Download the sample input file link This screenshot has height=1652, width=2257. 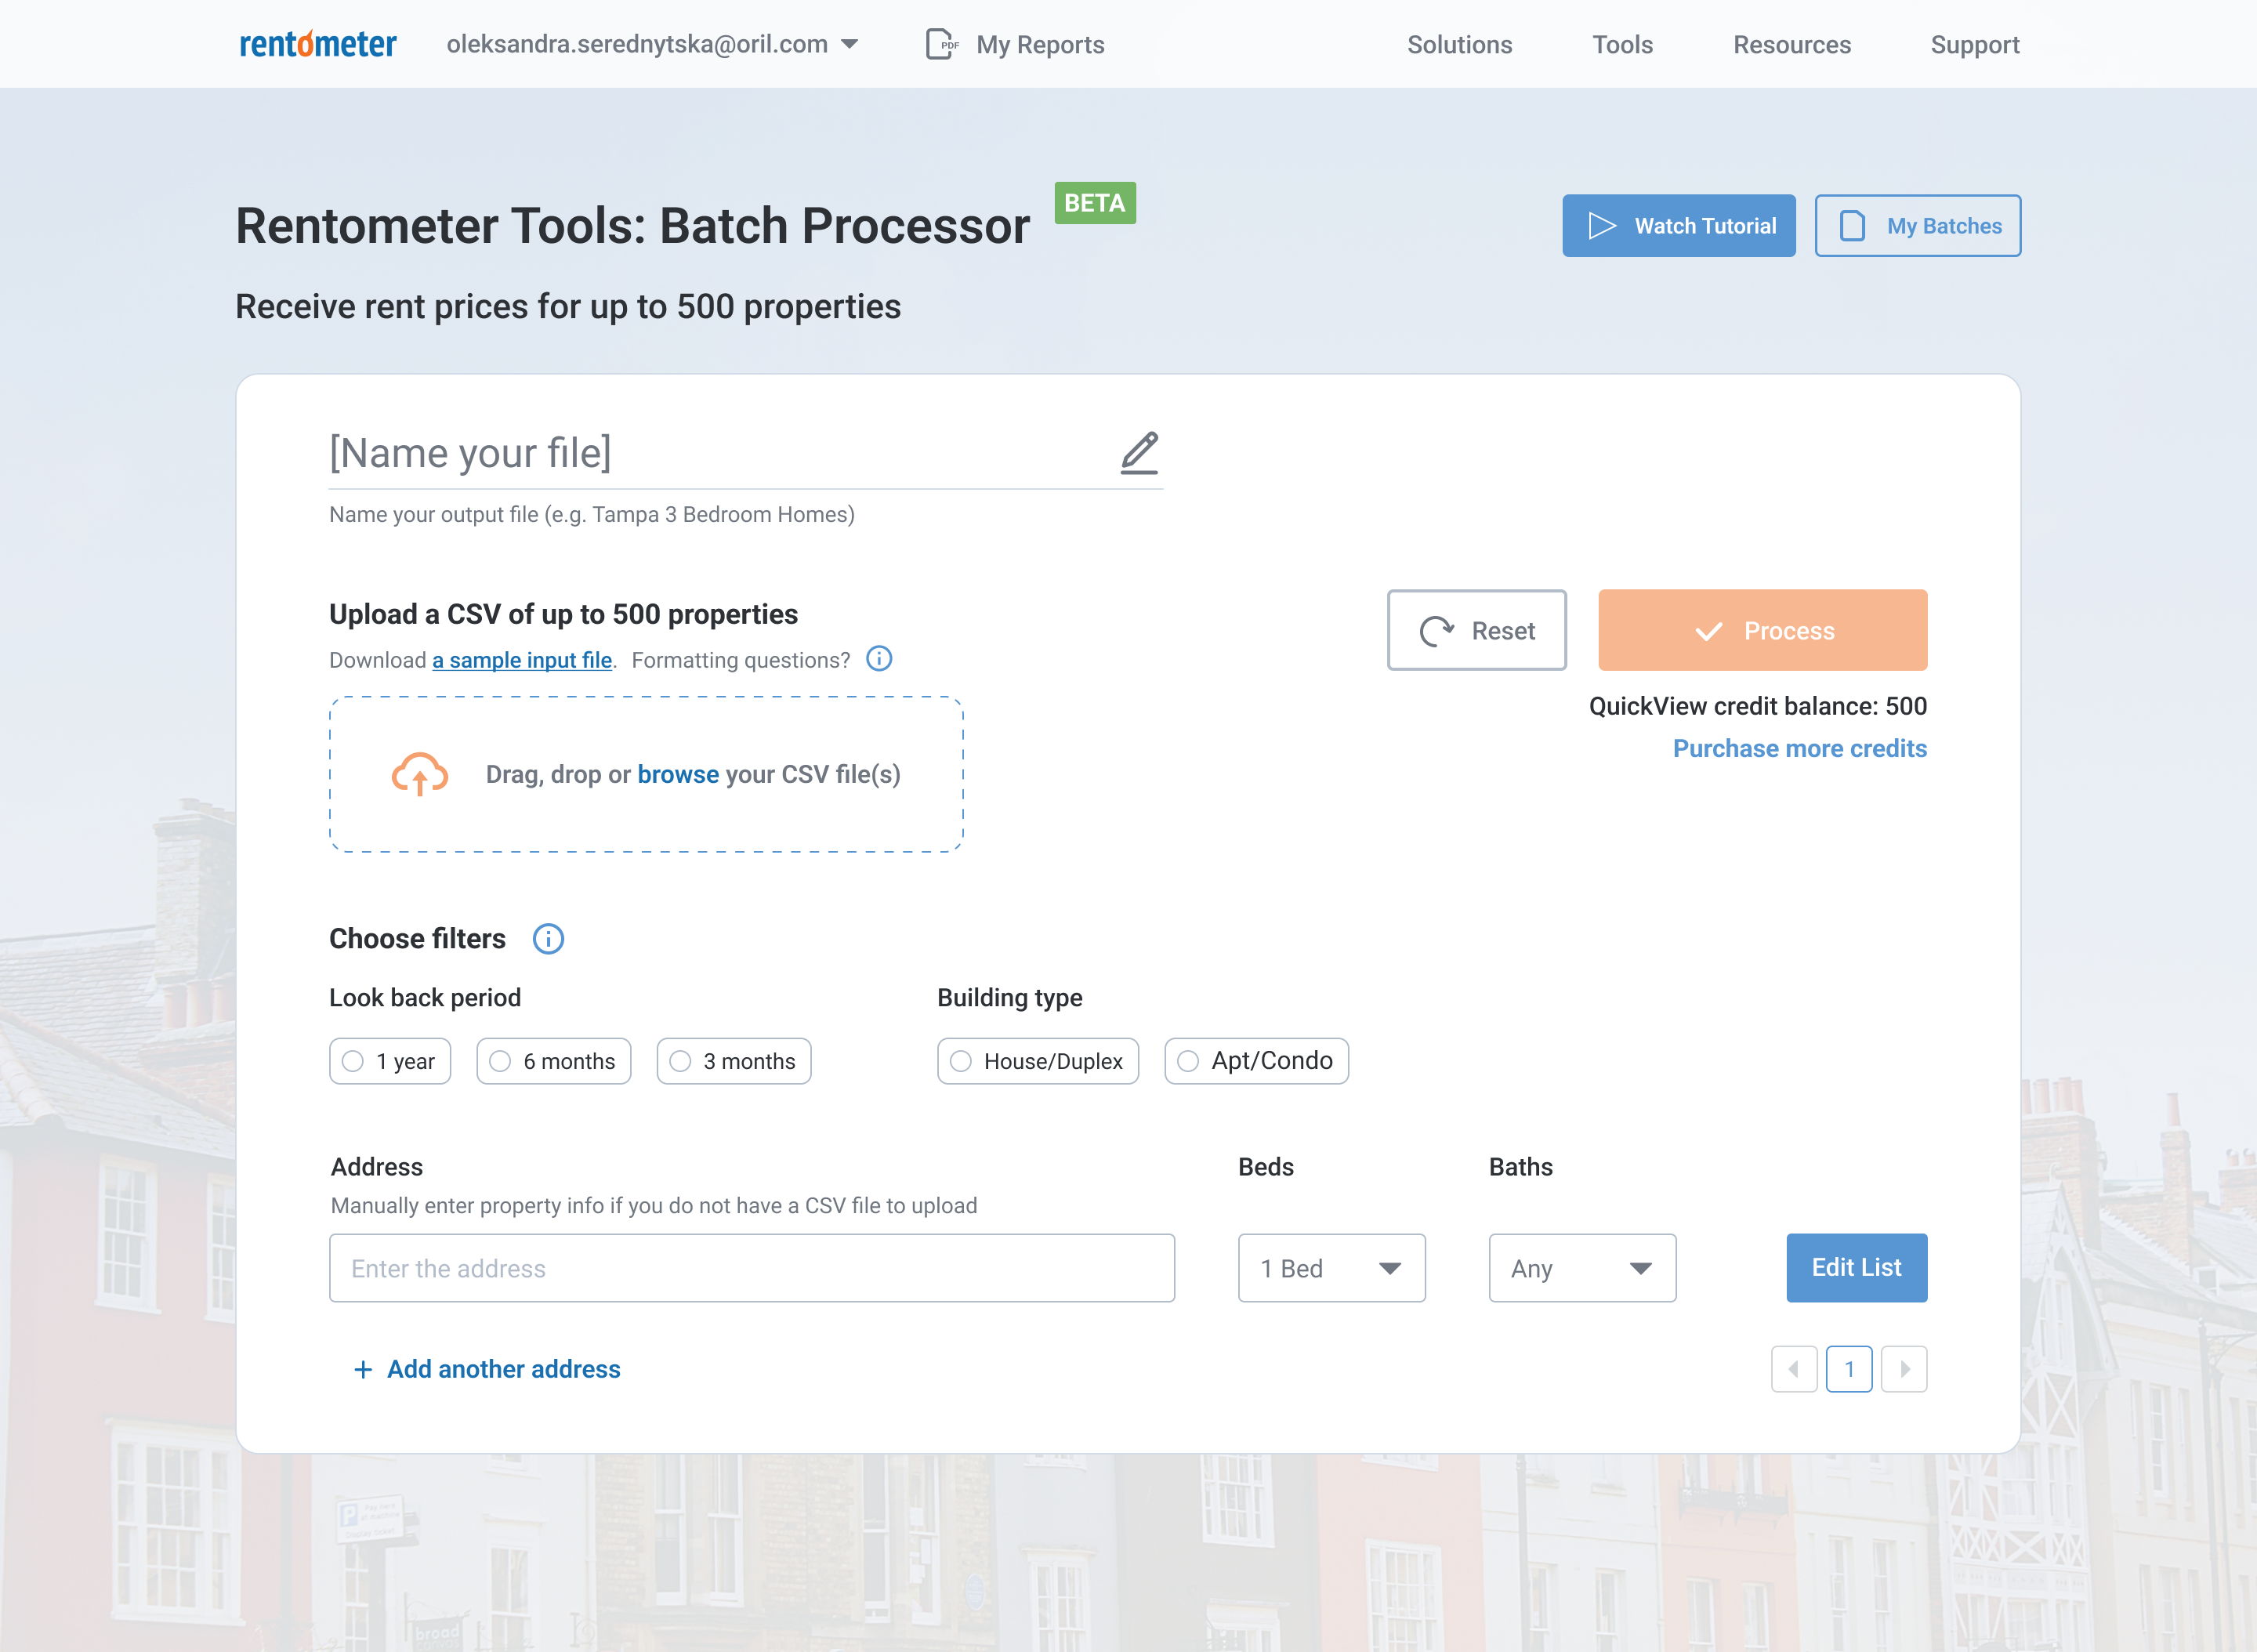[x=522, y=660]
